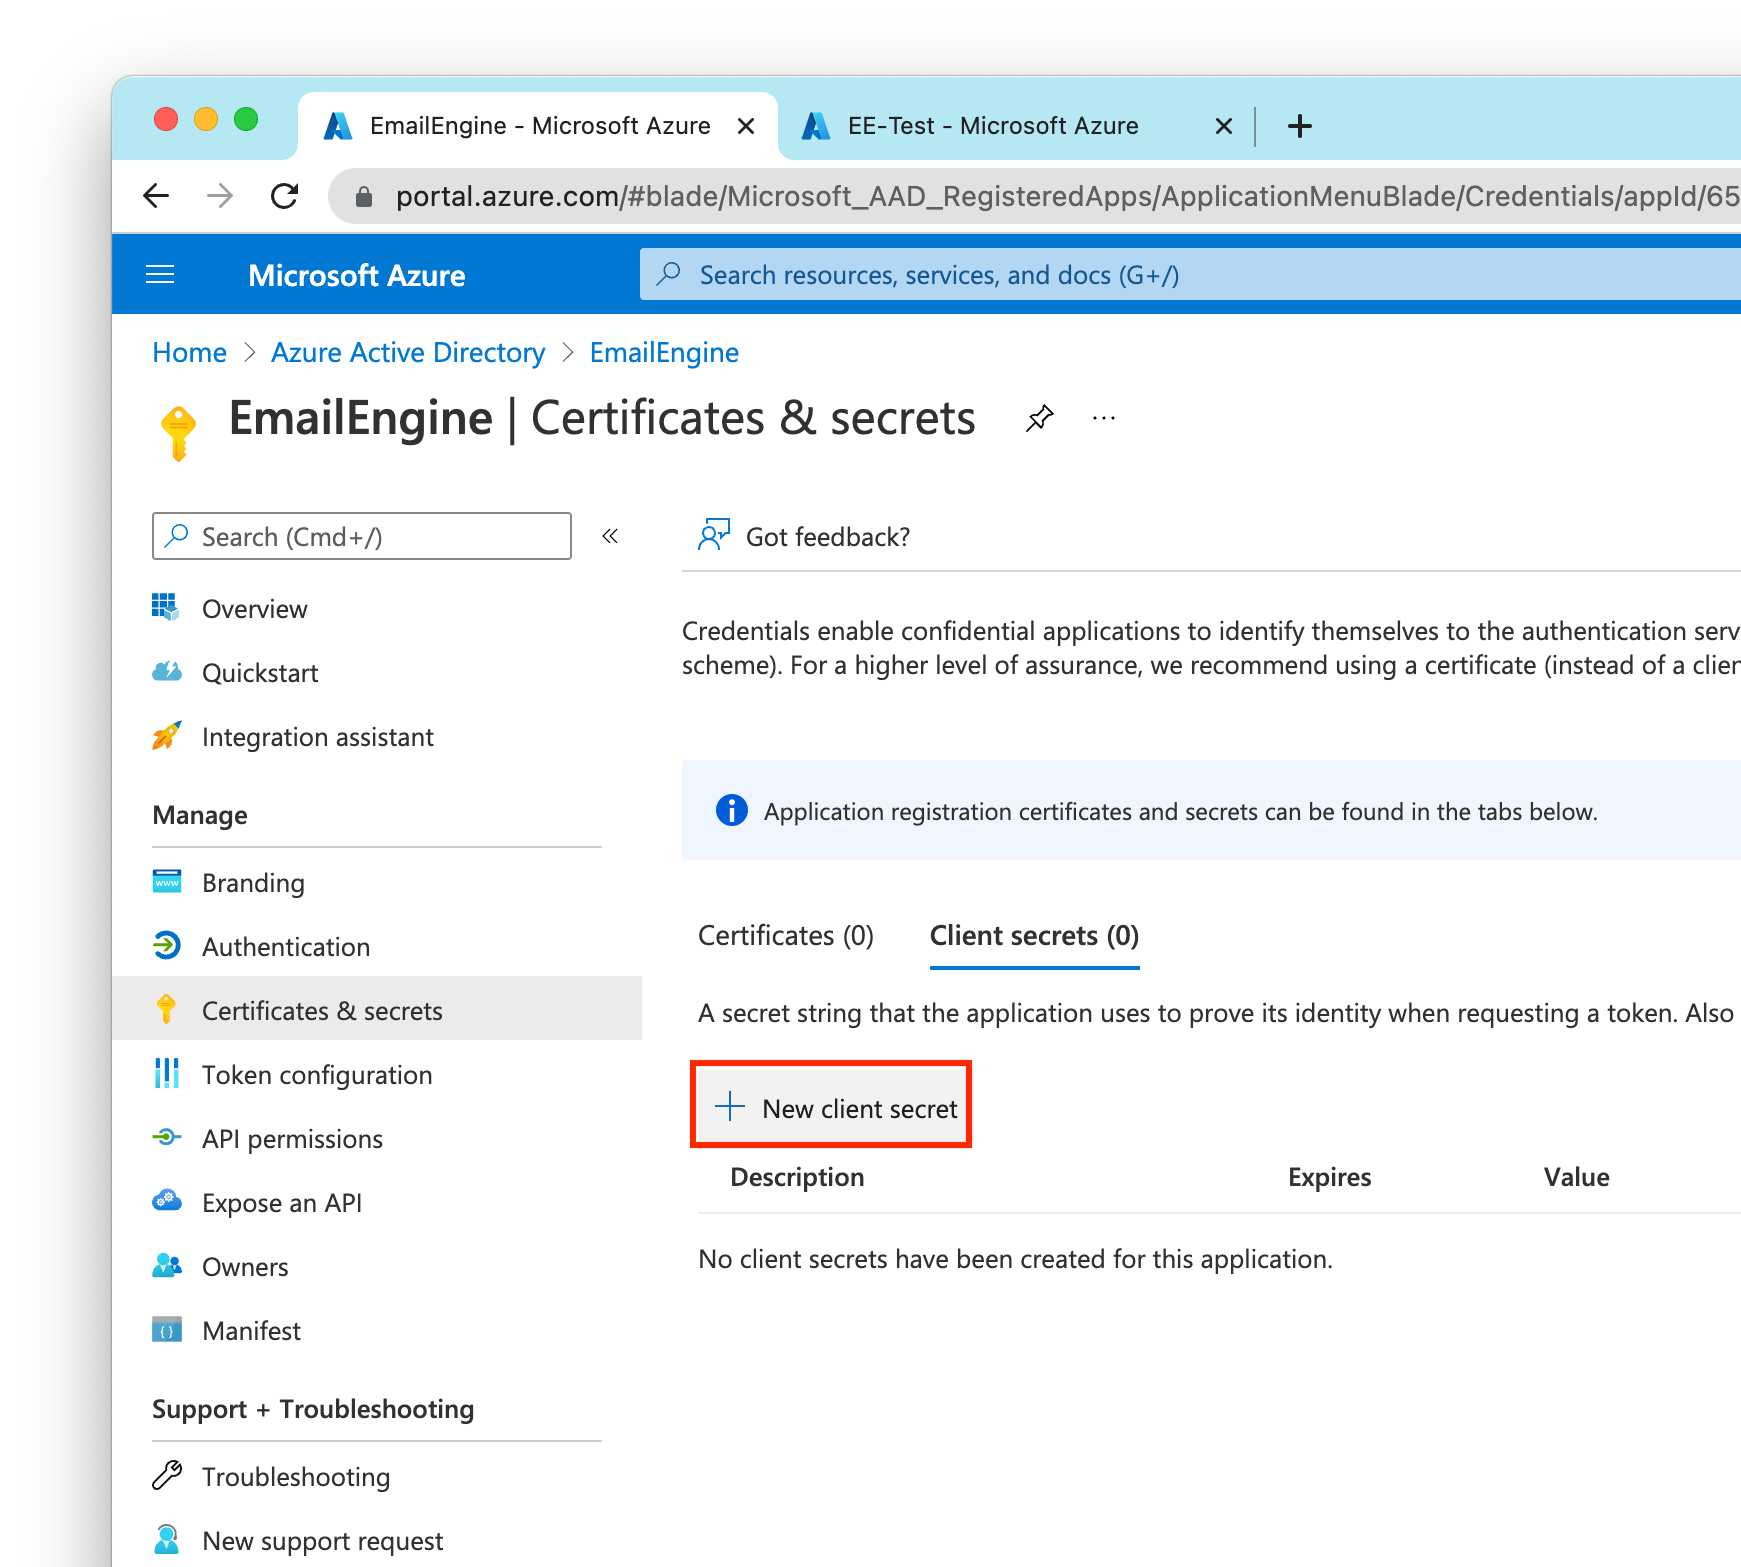The height and width of the screenshot is (1567, 1741).
Task: Click the padlock site info icon
Action: [x=364, y=197]
